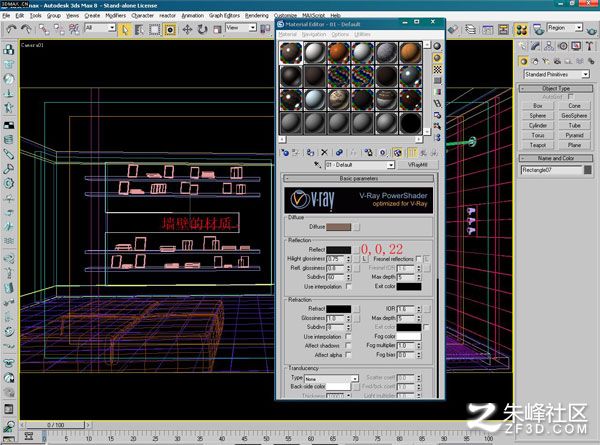Collapse the Basic parameters rollout
Viewport: 600px width, 445px height.
(x=359, y=178)
